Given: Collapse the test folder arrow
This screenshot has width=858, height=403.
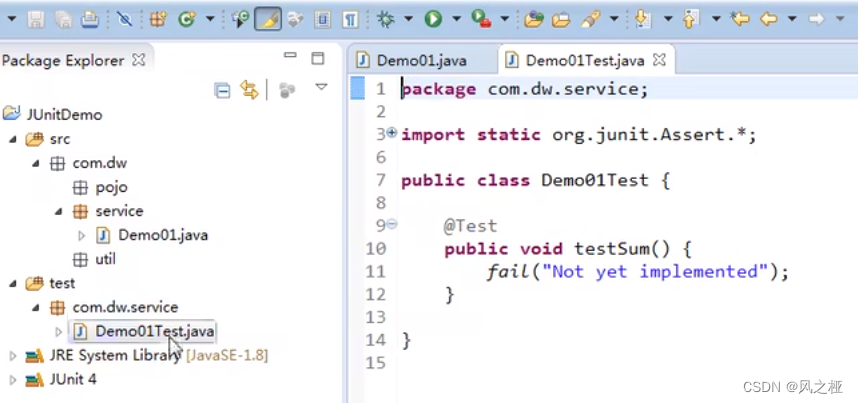Looking at the screenshot, I should 13,283.
